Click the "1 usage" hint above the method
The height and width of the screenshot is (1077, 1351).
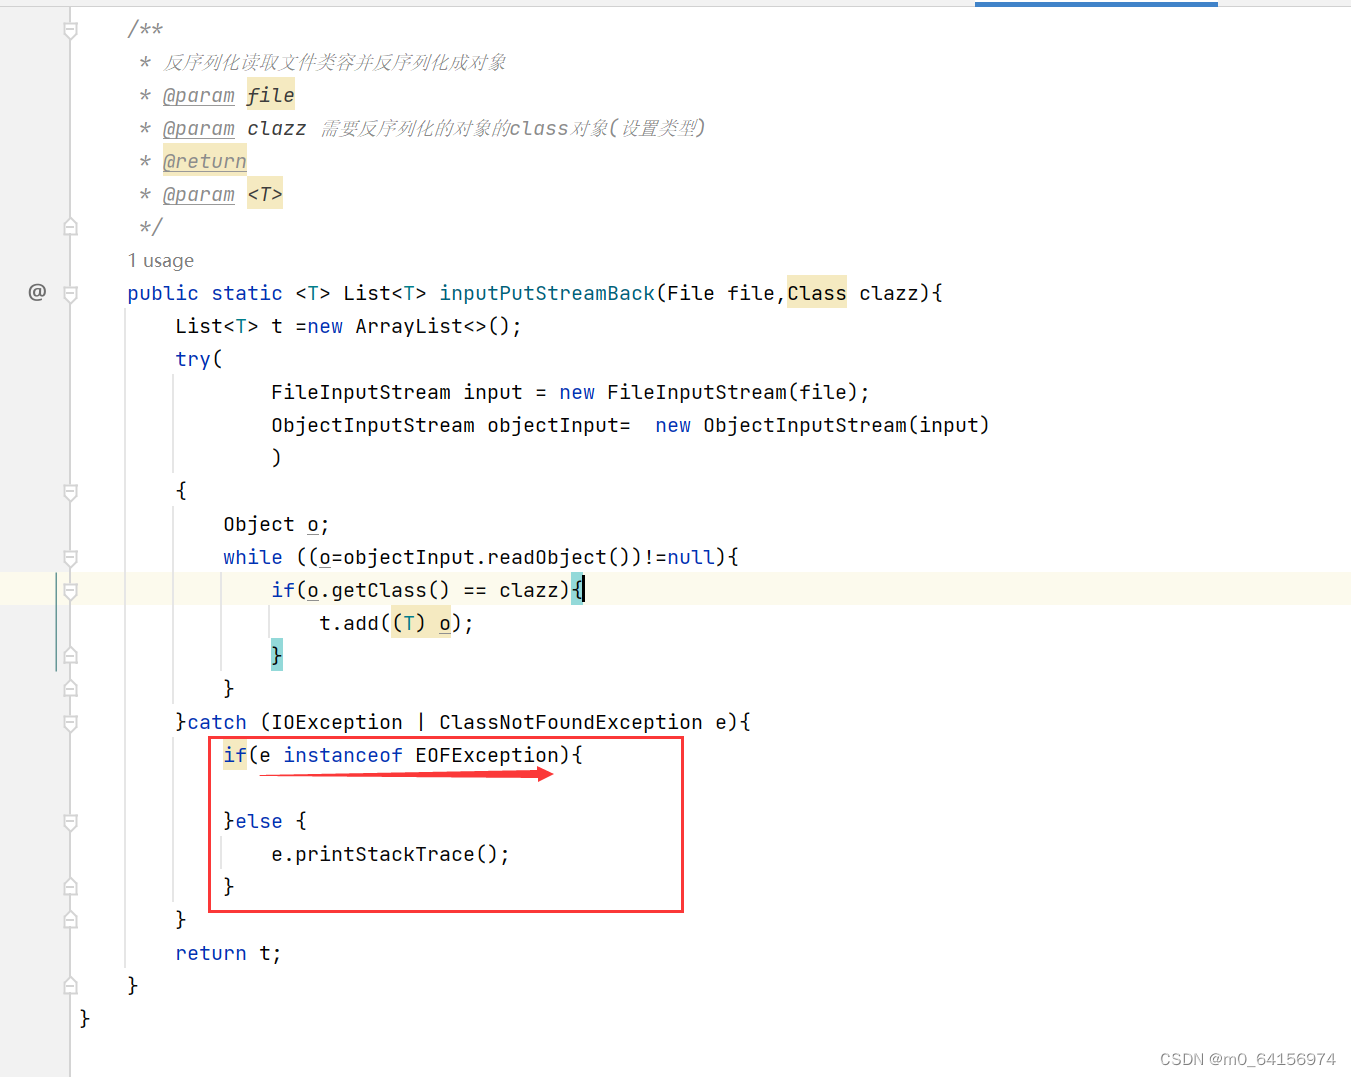(x=160, y=260)
